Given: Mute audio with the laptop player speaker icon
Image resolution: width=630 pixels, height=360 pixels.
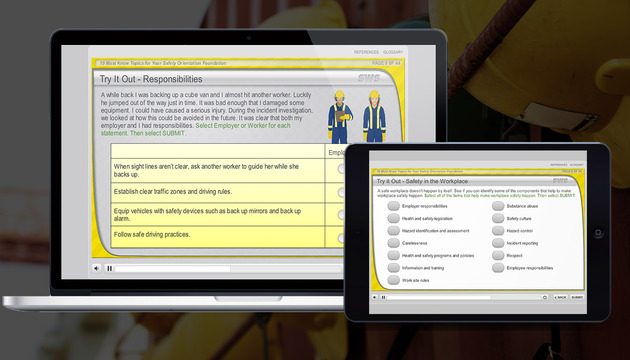Looking at the screenshot, I should coord(96,268).
